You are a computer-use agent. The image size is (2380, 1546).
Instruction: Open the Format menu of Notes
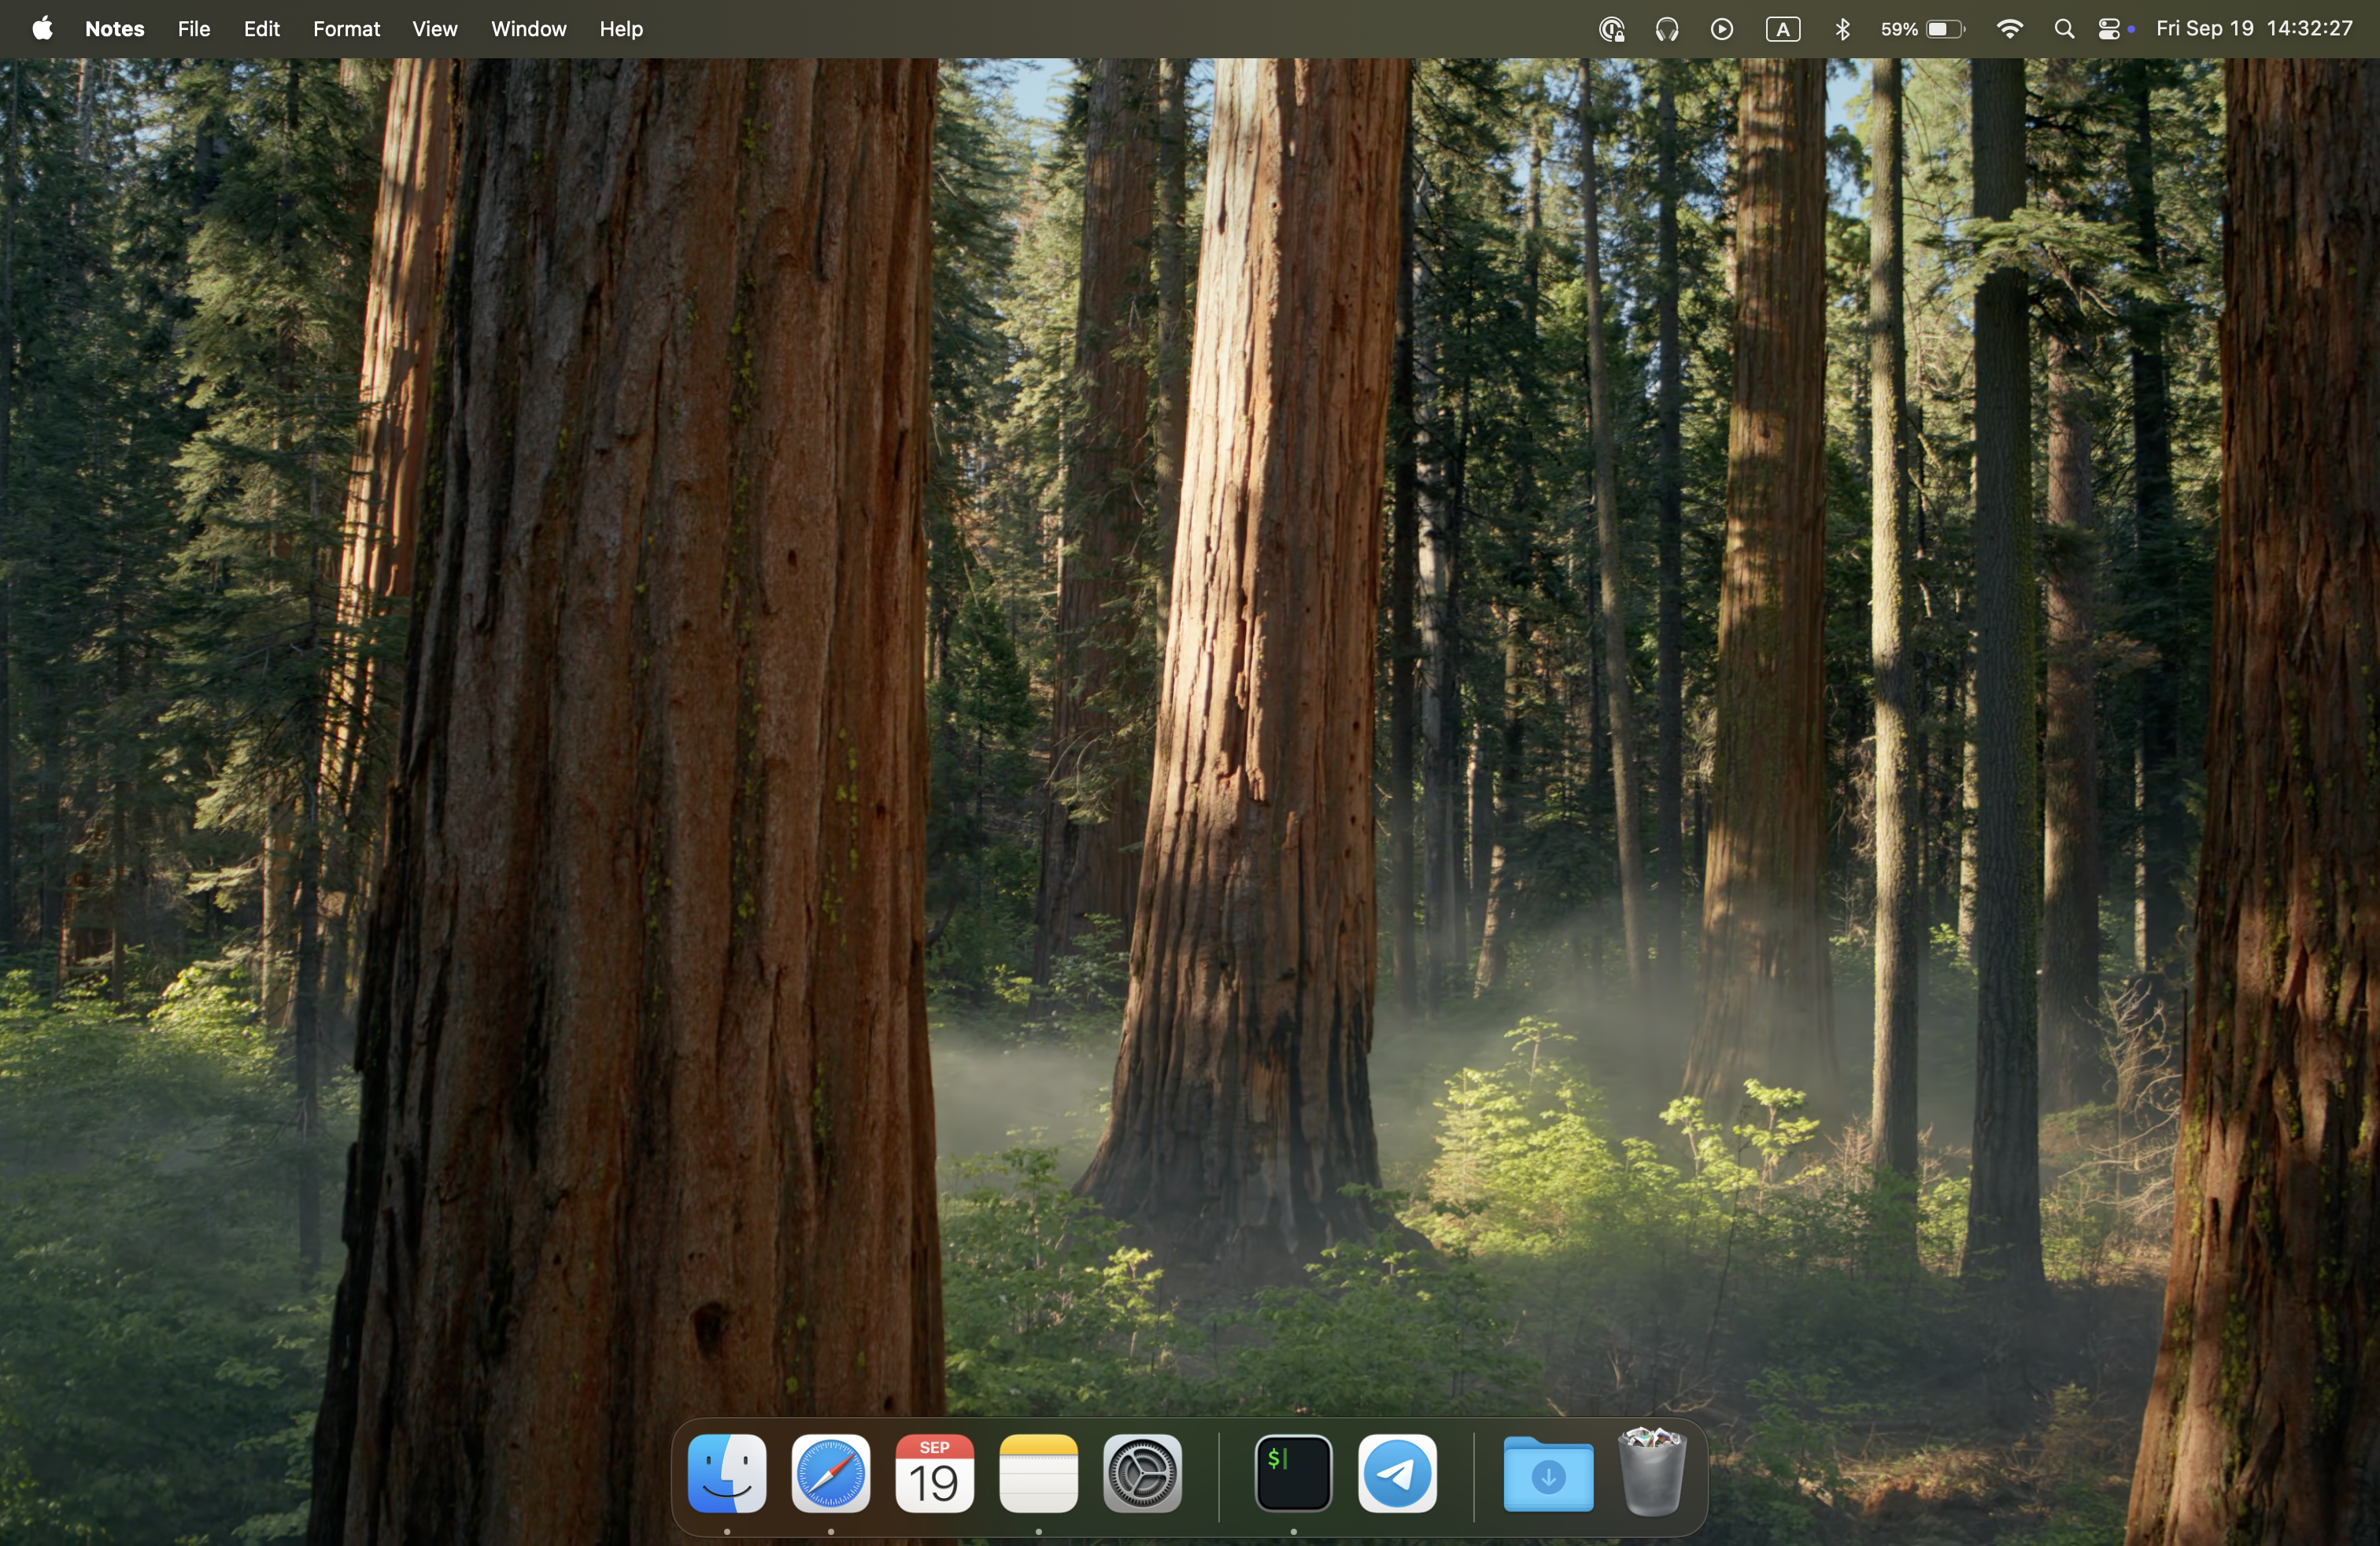point(346,29)
